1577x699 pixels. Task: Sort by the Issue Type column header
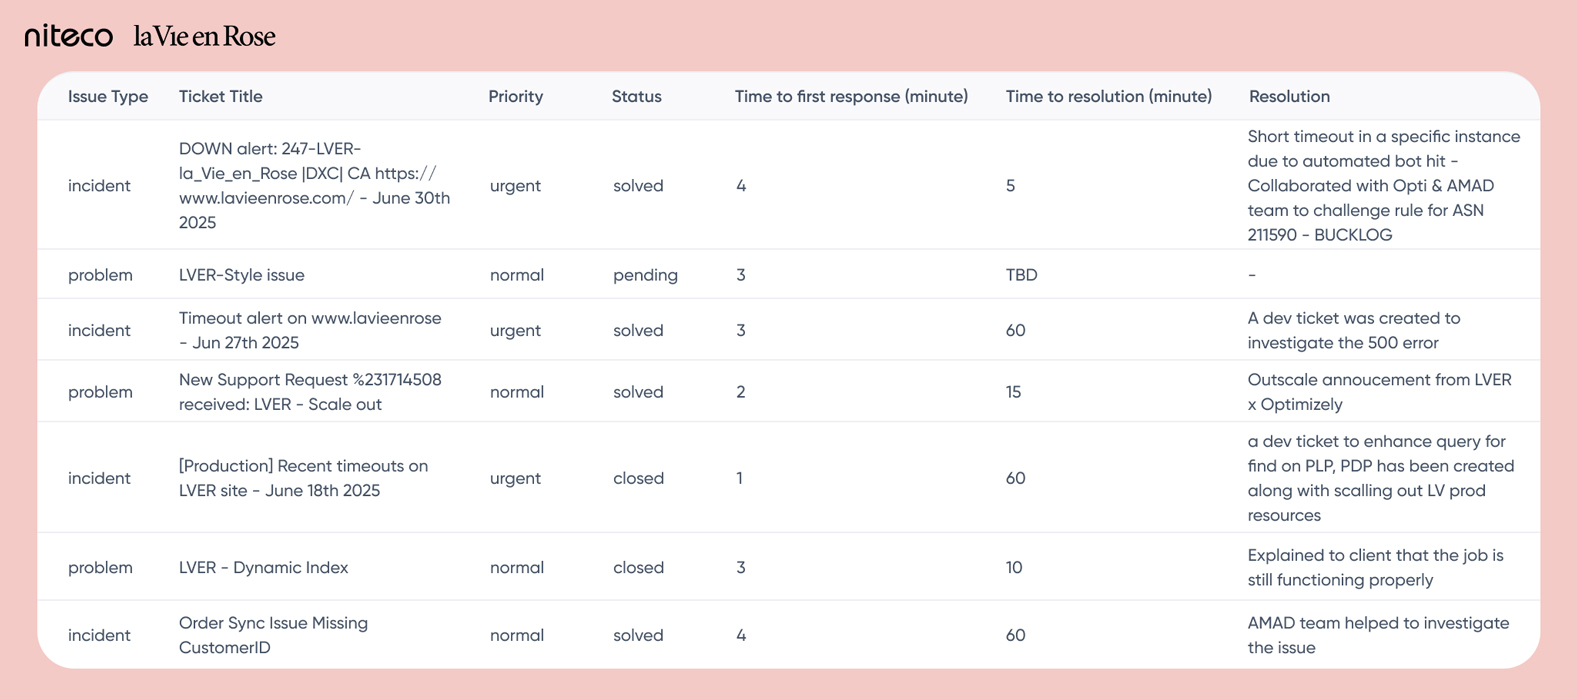click(x=108, y=96)
